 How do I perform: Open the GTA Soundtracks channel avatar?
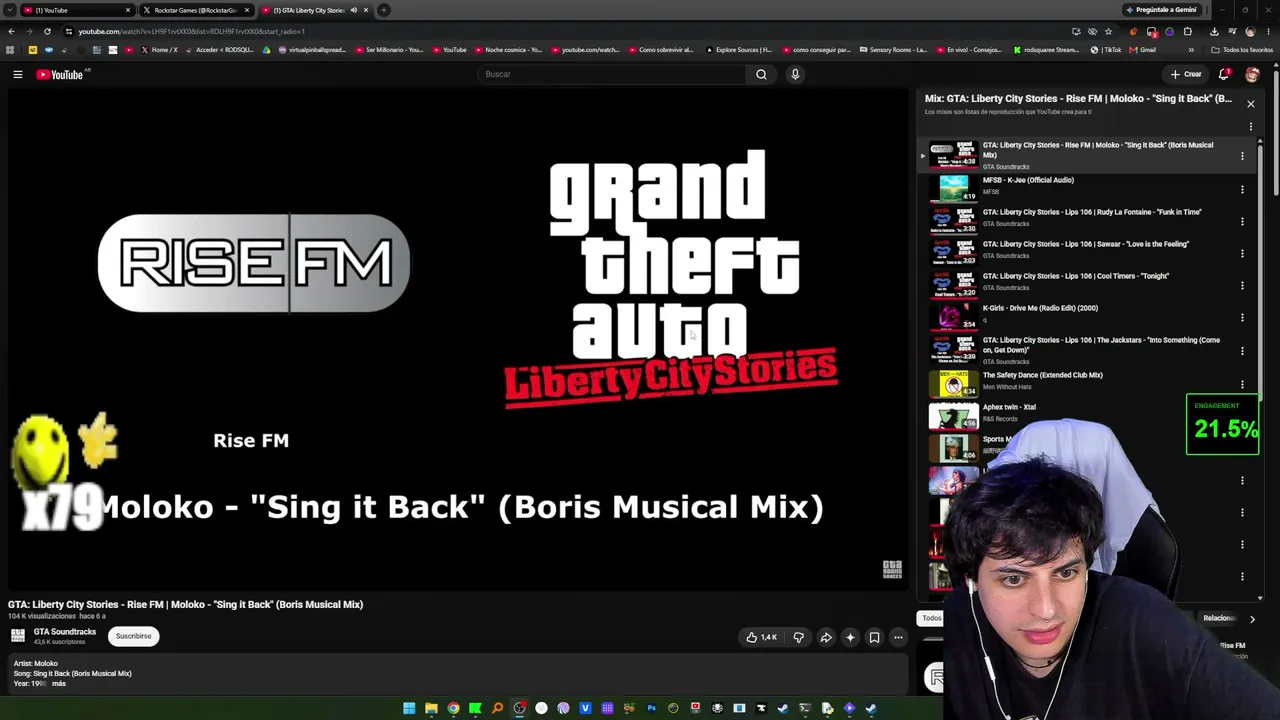[18, 636]
